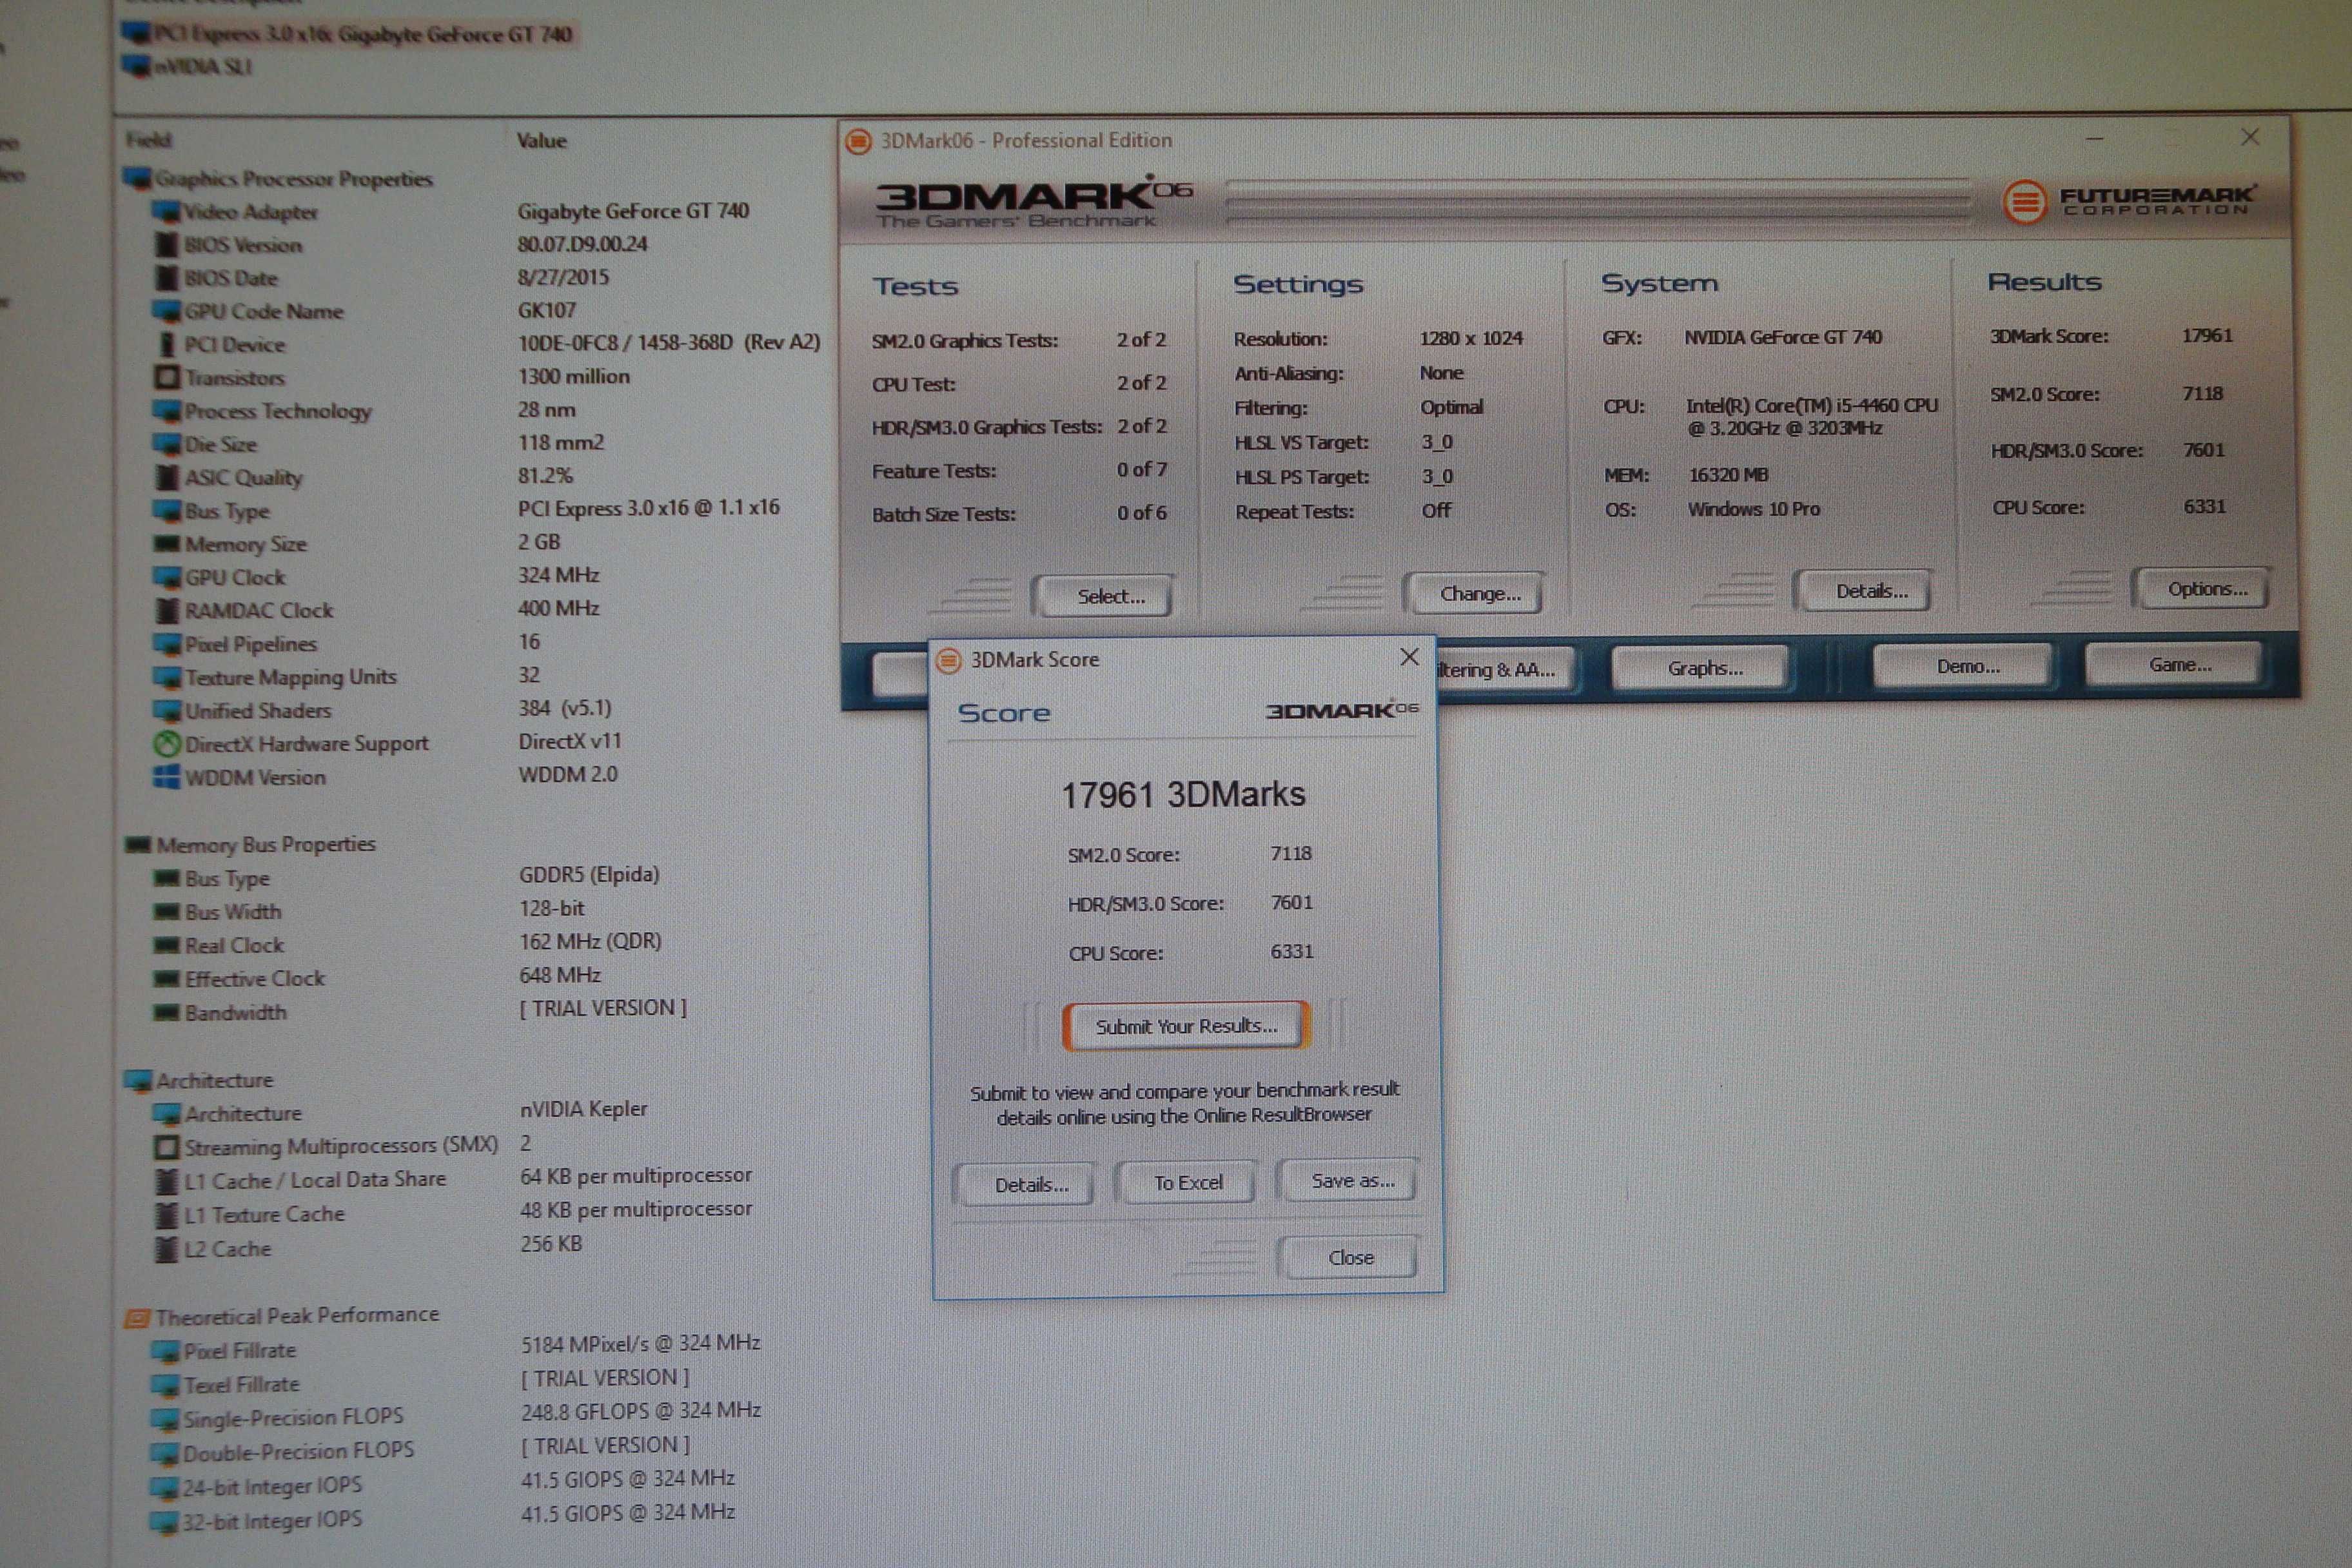
Task: Click the PCI Device icon
Action: tap(167, 344)
